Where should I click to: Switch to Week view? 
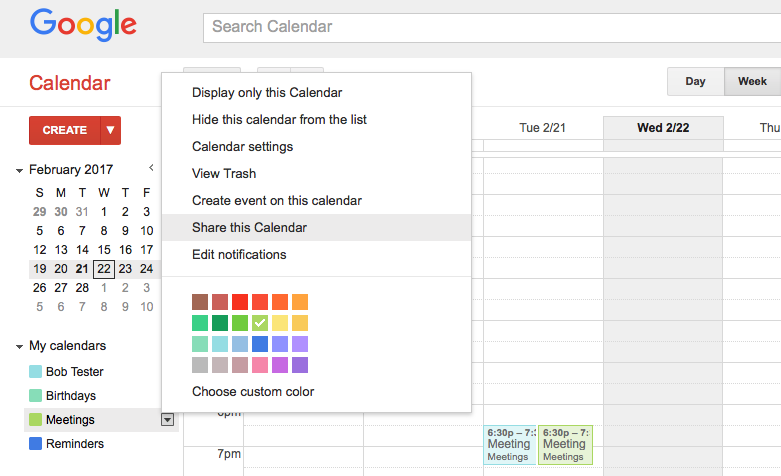(752, 81)
